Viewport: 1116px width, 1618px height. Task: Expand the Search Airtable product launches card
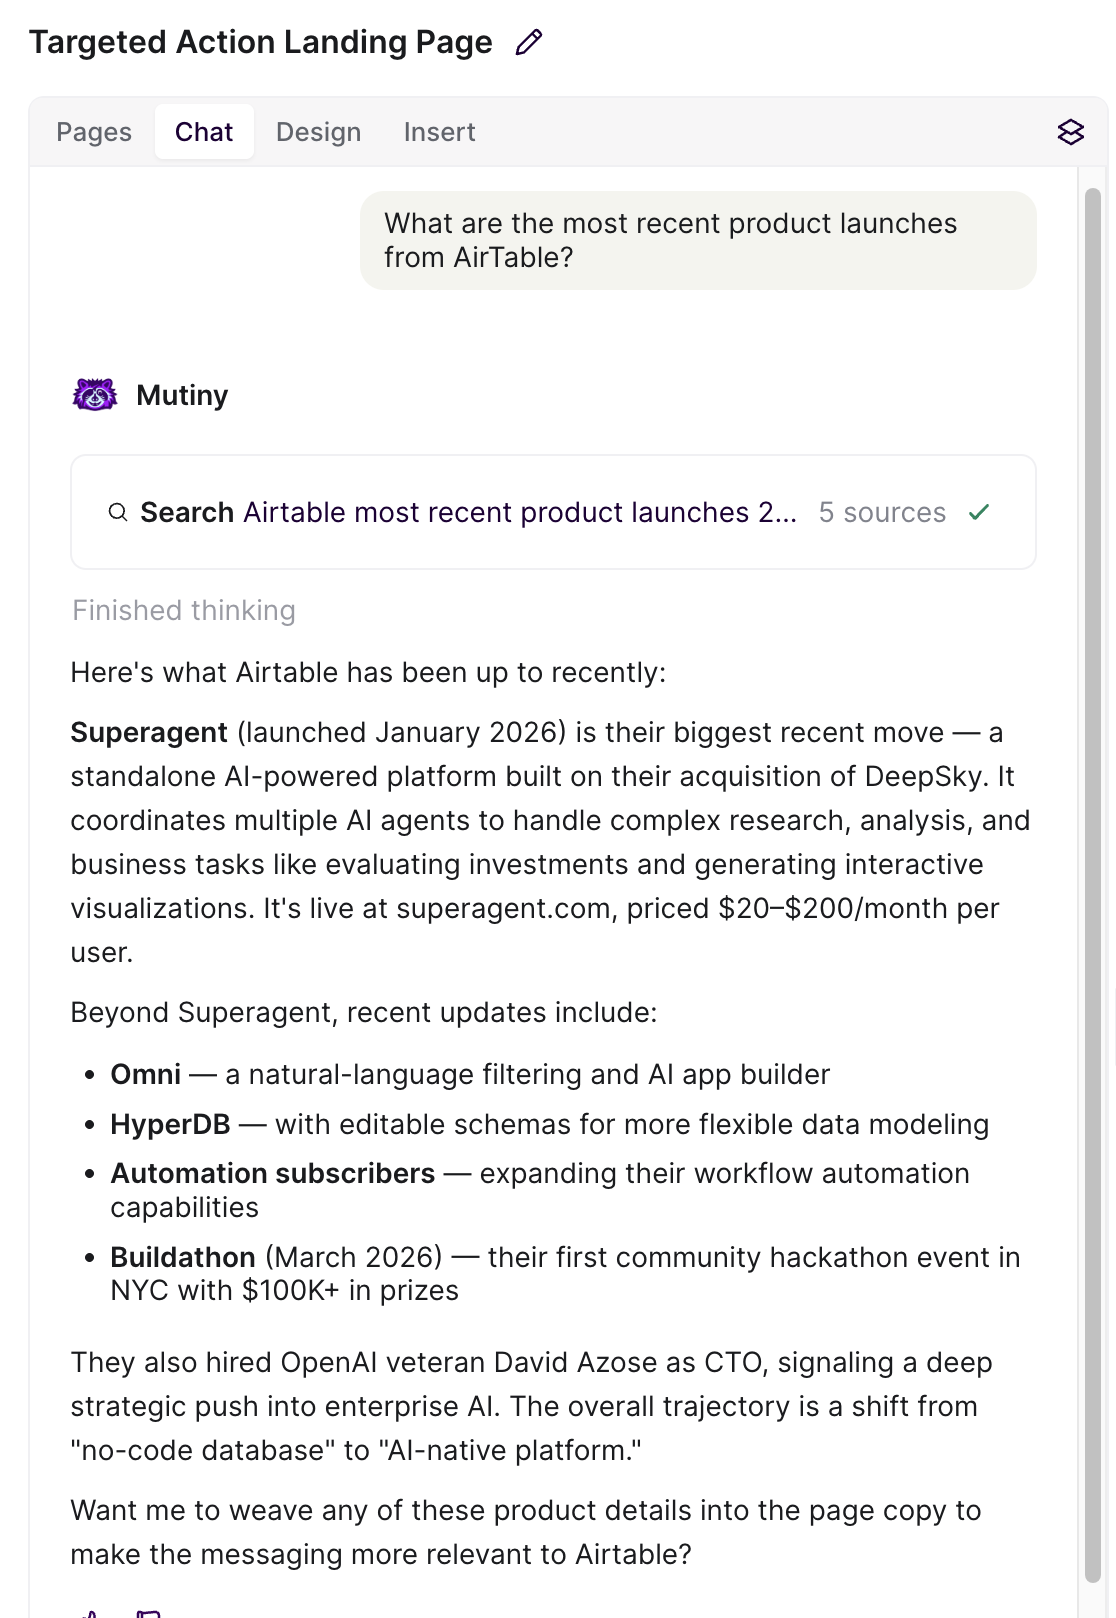click(553, 512)
